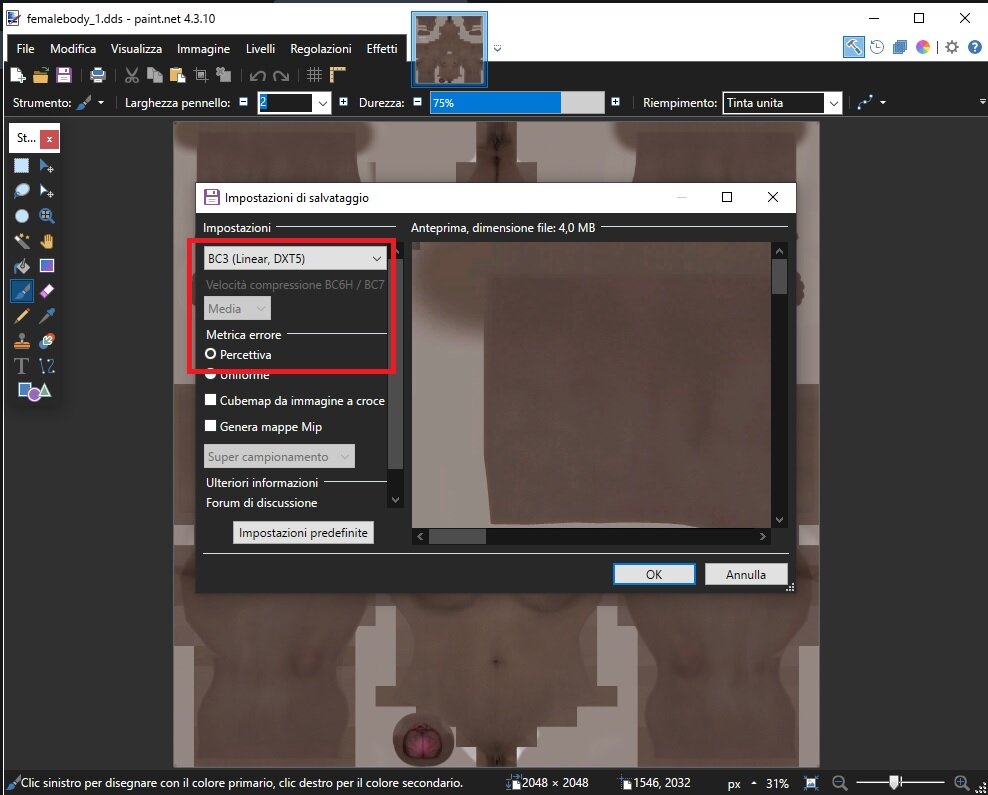The image size is (988, 795).
Task: Click the Paste clipboard icon
Action: pos(178,76)
